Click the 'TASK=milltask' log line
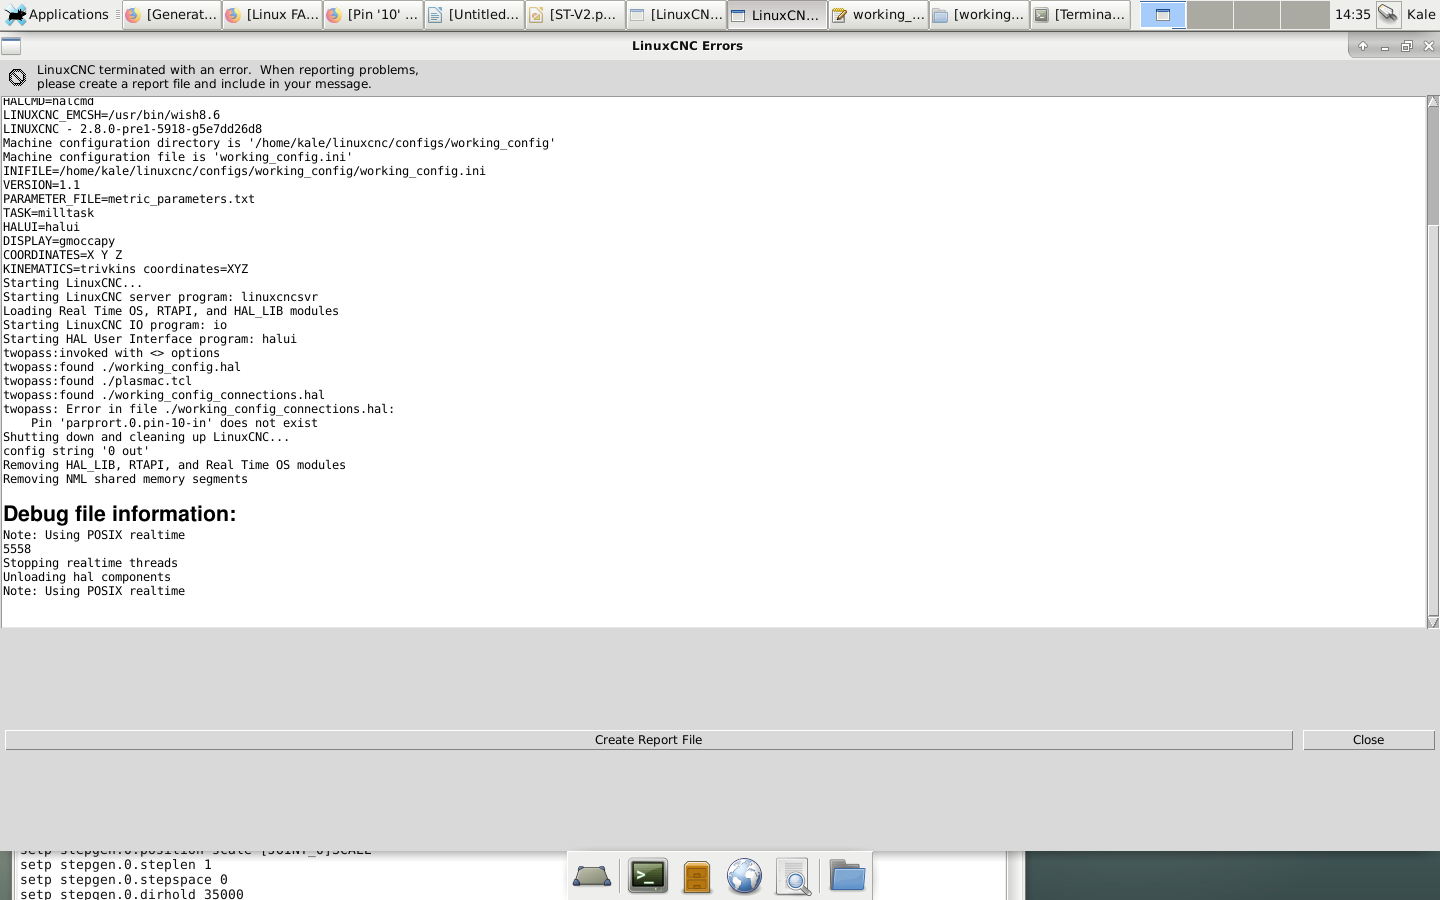This screenshot has height=900, width=1440. pyautogui.click(x=48, y=213)
